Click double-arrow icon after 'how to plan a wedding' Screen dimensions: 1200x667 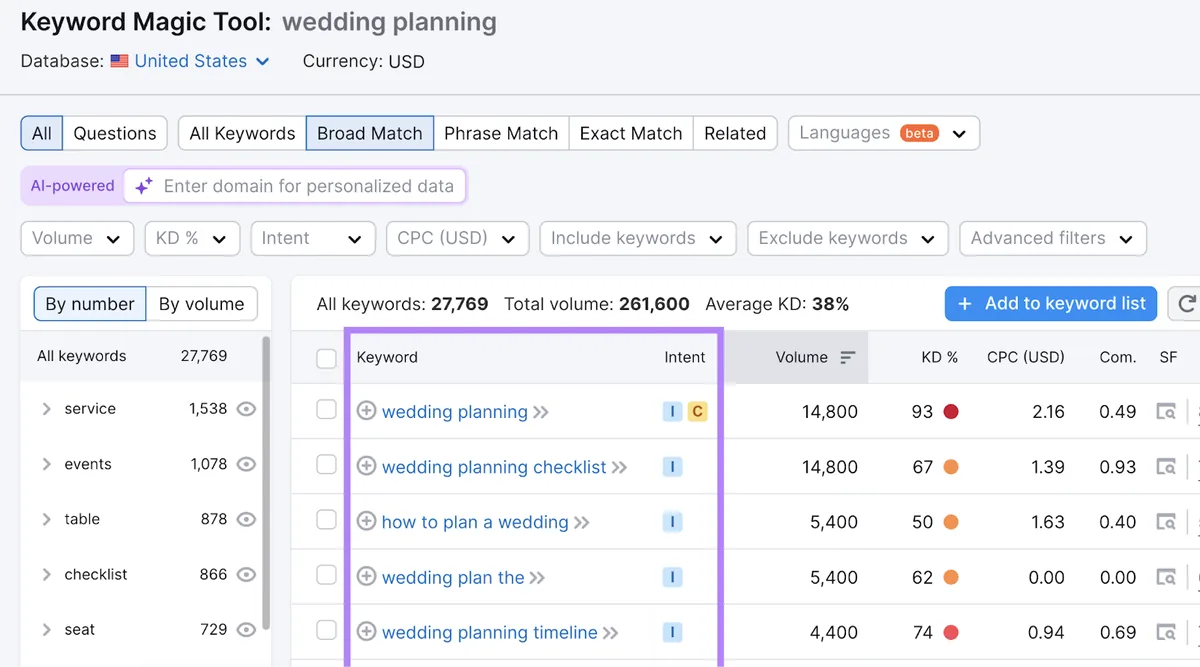pyautogui.click(x=582, y=522)
